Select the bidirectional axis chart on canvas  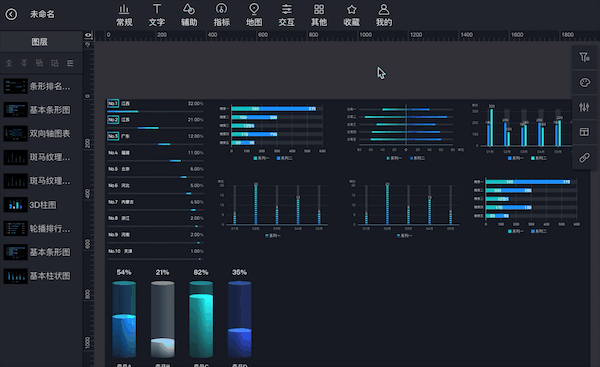pyautogui.click(x=405, y=132)
